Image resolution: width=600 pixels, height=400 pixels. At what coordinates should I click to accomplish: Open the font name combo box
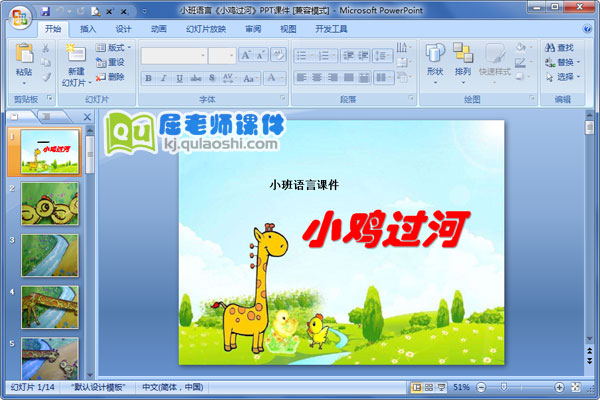(174, 56)
